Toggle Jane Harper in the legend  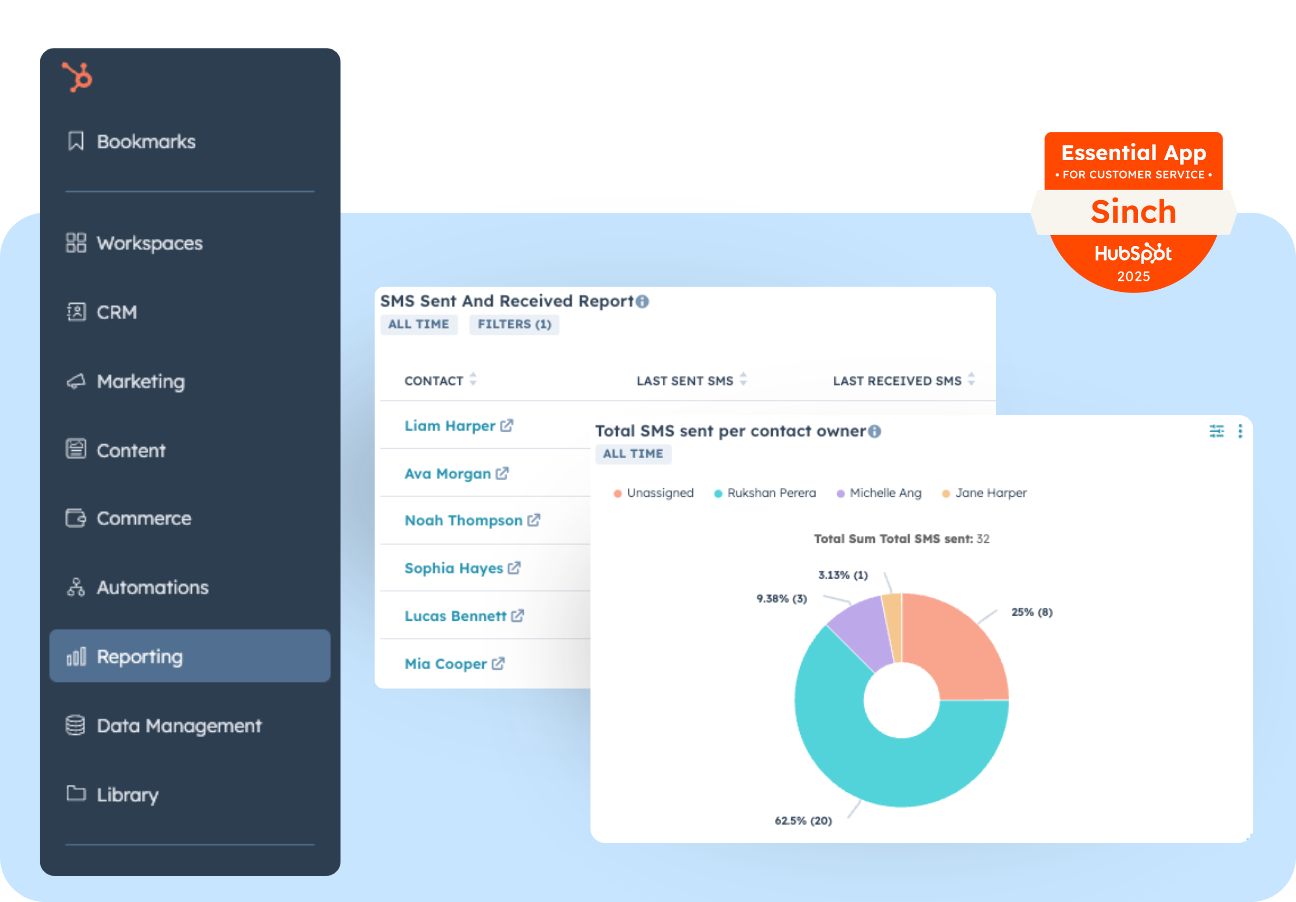point(983,493)
